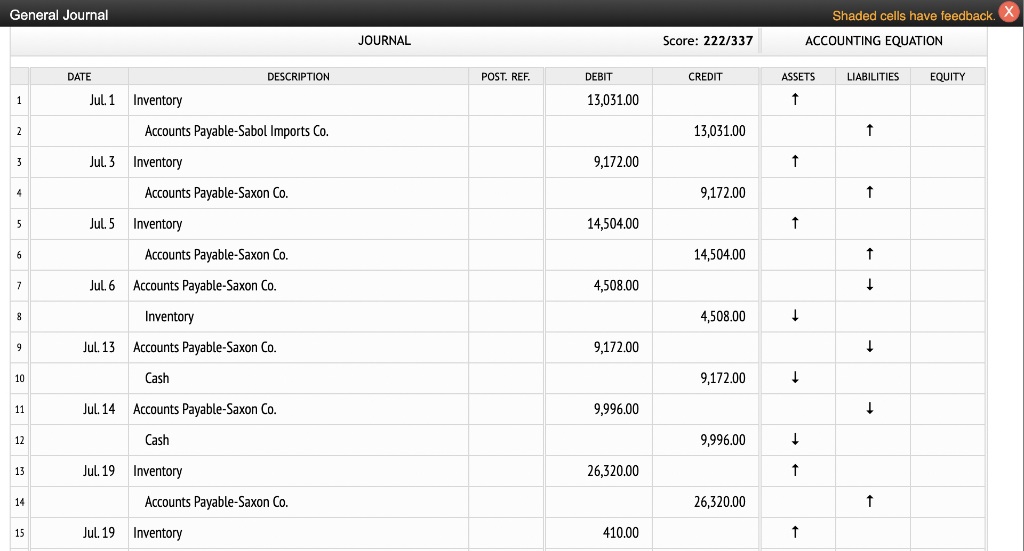
Task: Select the date cell 'Jul. 3'
Action: coord(102,161)
